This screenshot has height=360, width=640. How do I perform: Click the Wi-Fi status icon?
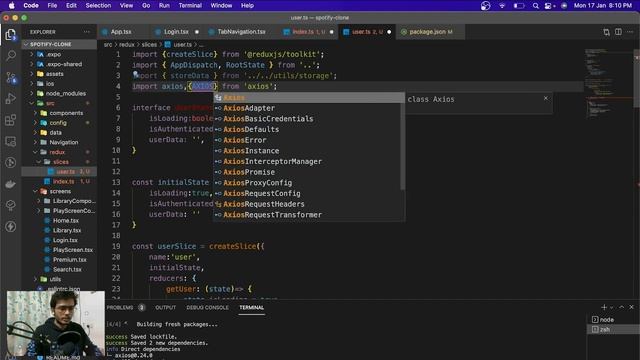502,6
